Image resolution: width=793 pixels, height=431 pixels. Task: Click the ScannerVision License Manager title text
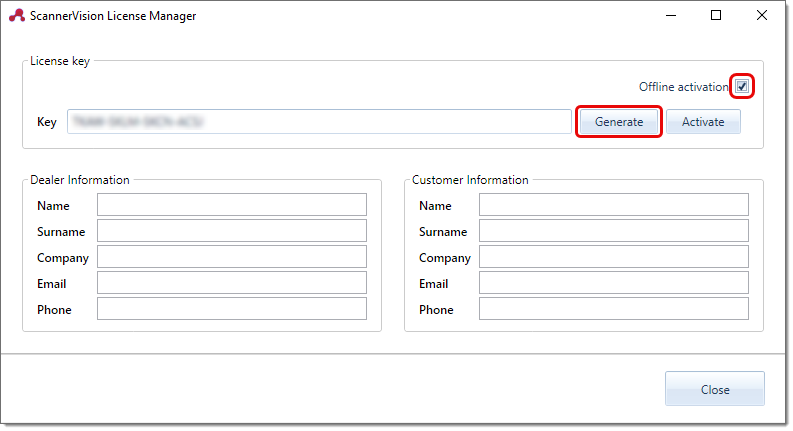pyautogui.click(x=115, y=16)
